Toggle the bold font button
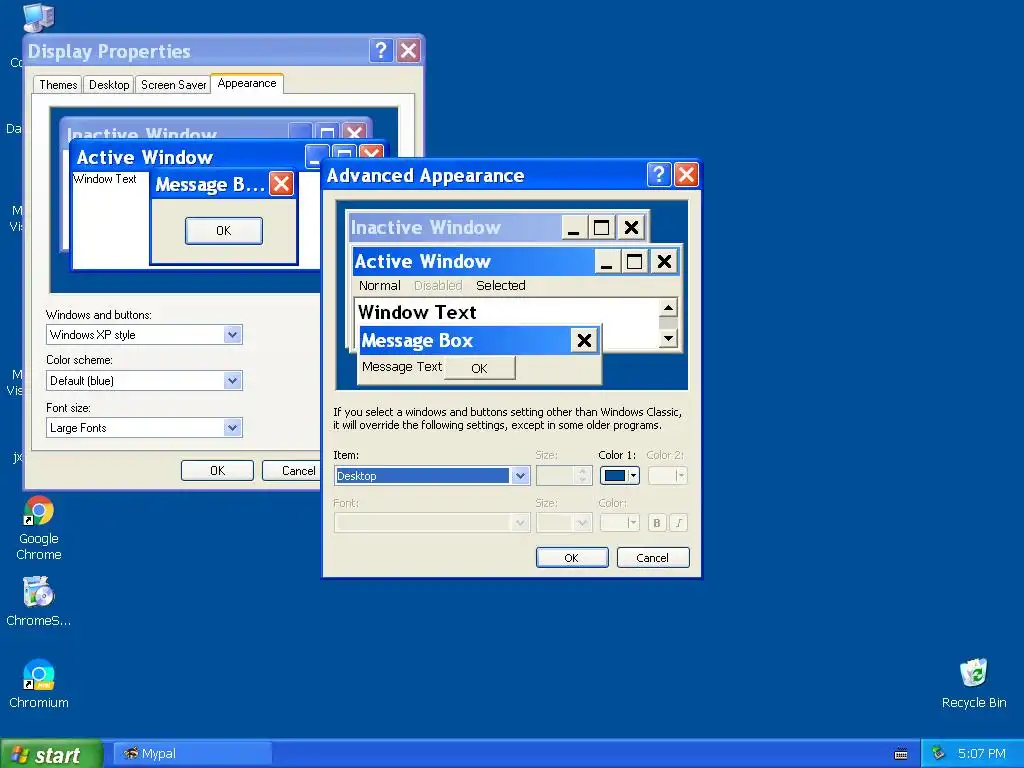 click(x=657, y=522)
